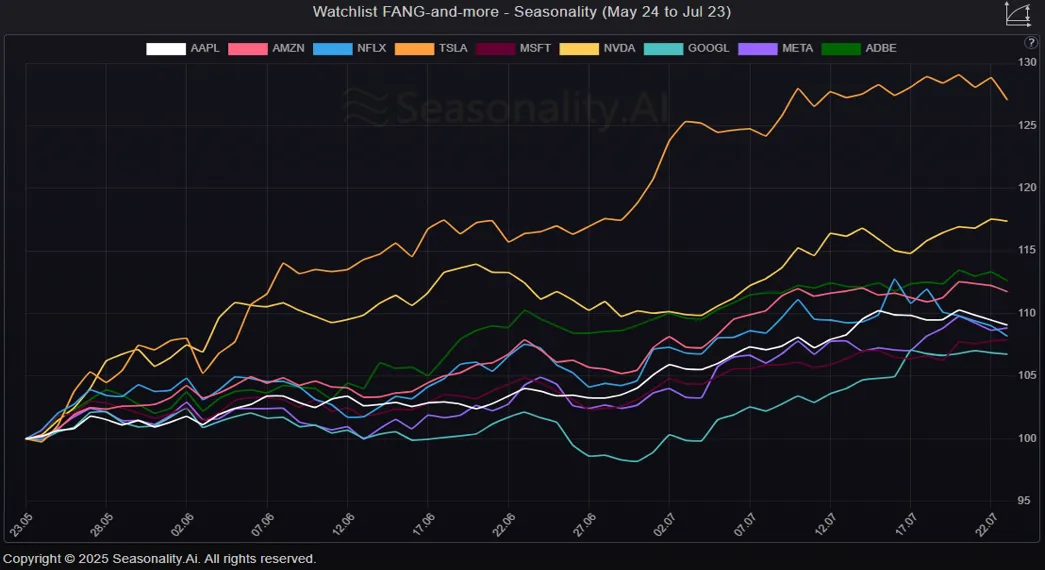Click the x-axis date label 12.07

[x=824, y=525]
